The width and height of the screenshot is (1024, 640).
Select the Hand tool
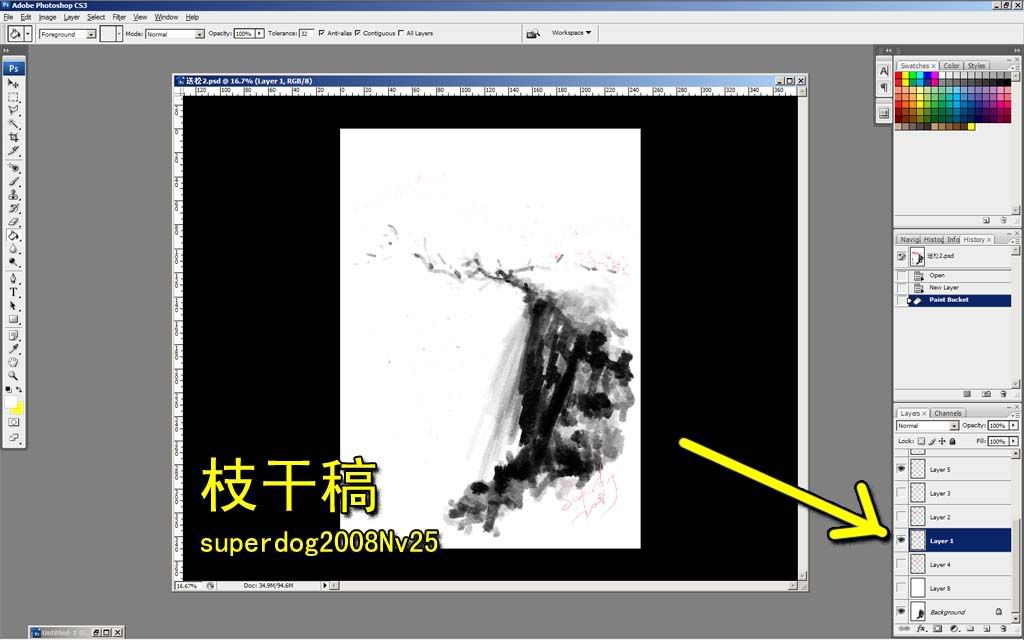click(x=13, y=362)
